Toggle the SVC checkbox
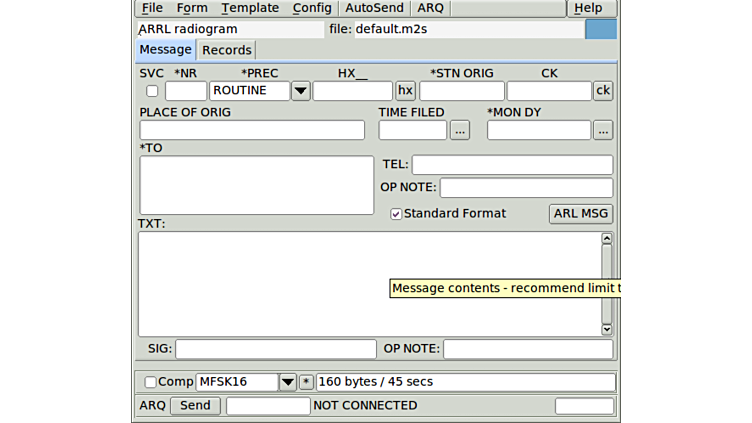 [x=152, y=91]
